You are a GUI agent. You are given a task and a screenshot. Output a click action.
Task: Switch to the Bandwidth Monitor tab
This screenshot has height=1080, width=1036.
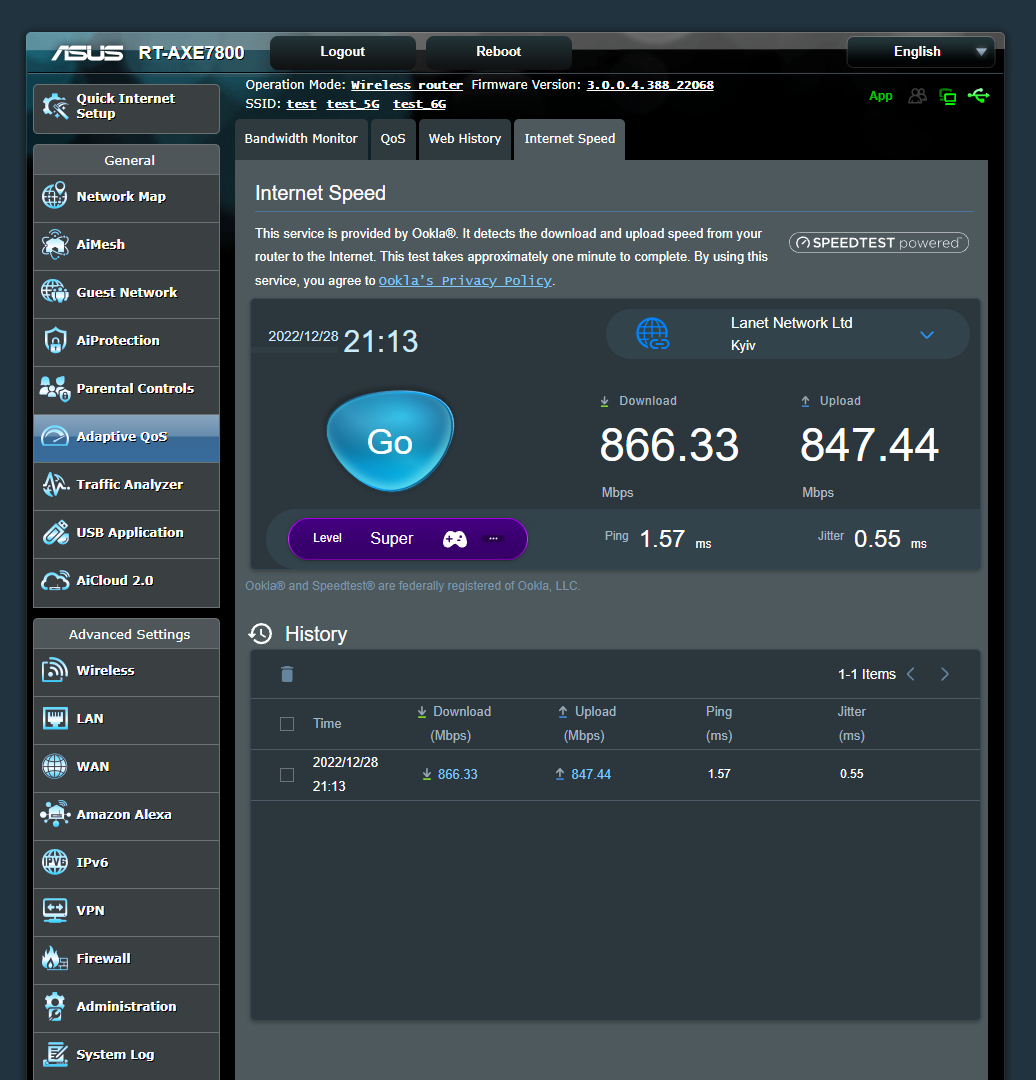coord(301,139)
